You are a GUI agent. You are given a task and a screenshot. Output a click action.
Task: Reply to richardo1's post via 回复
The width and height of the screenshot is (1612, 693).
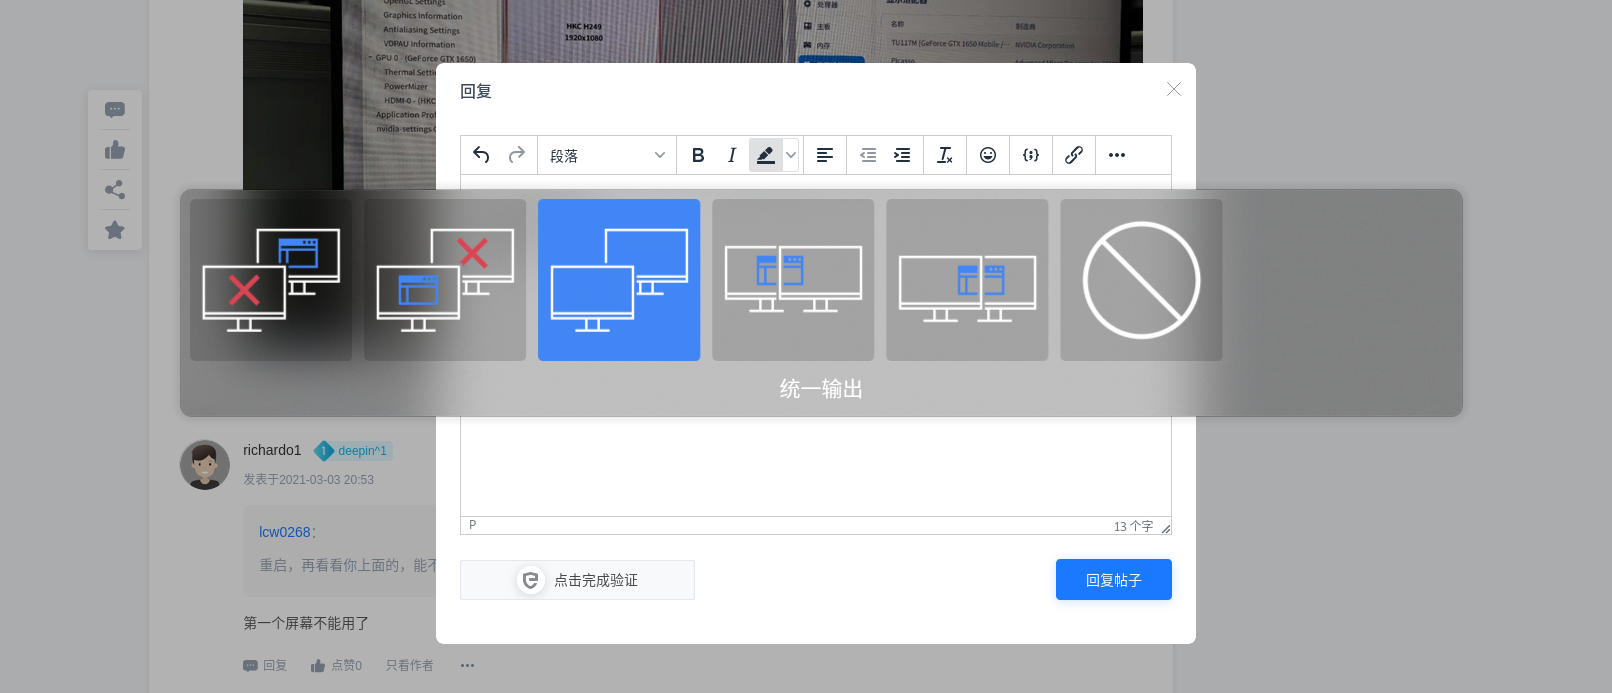coord(265,665)
